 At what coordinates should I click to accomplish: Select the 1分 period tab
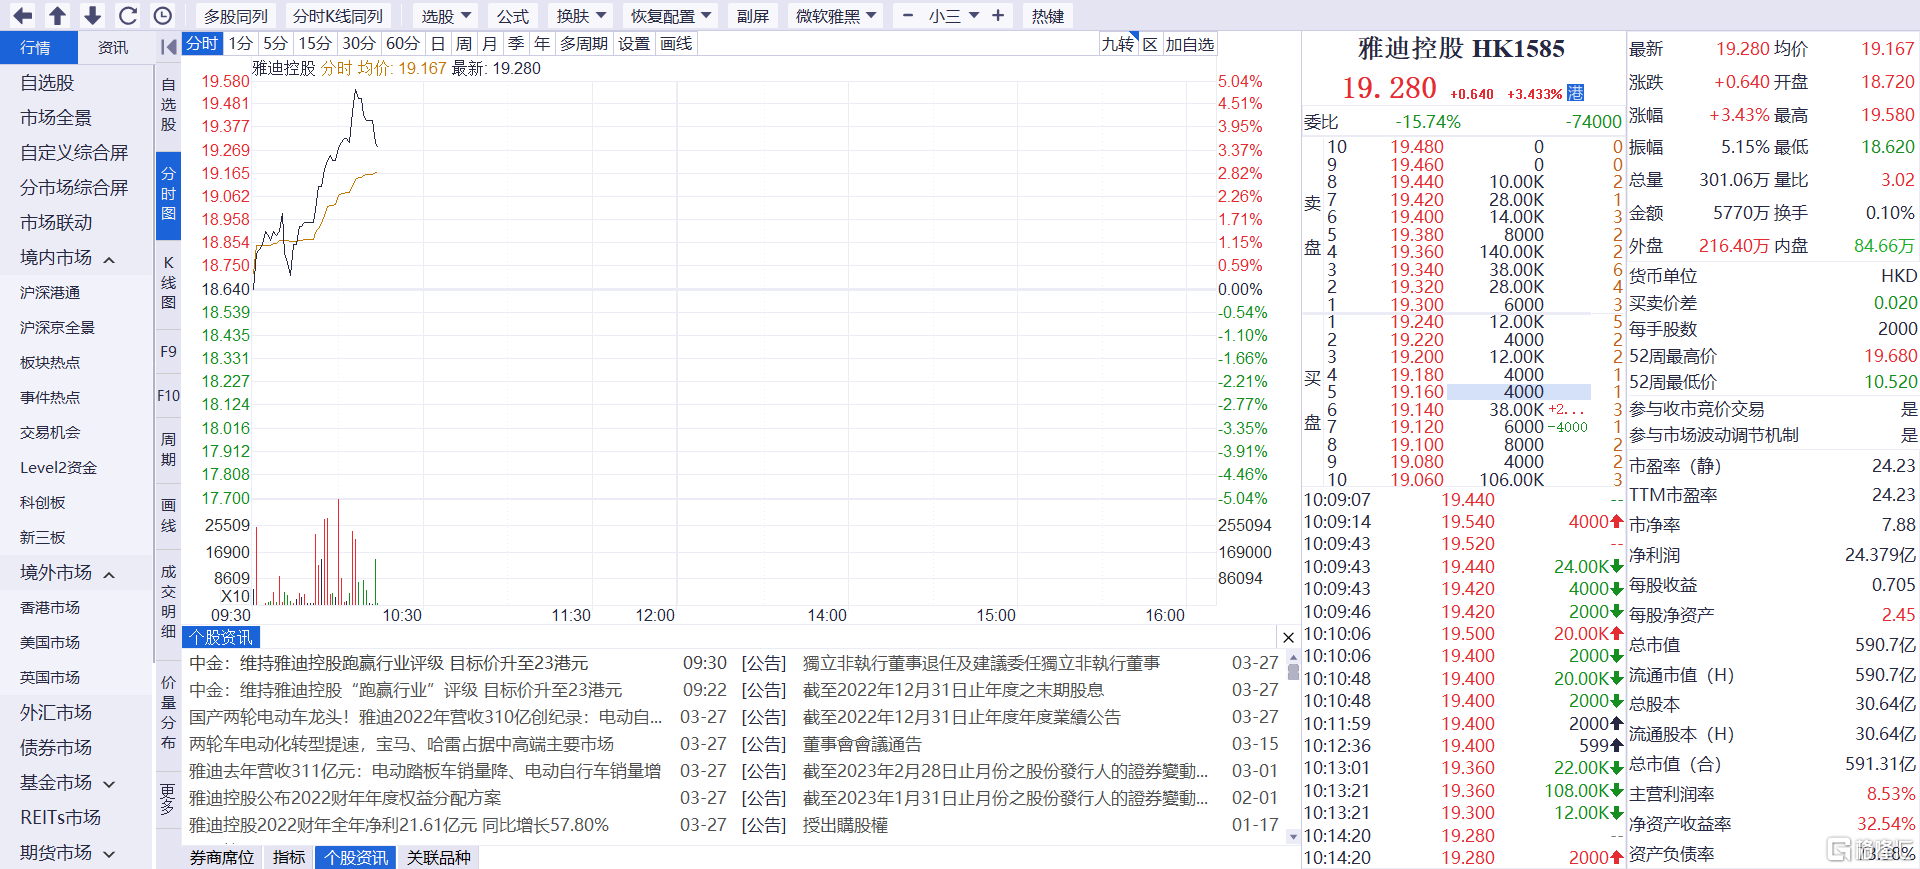click(x=240, y=44)
